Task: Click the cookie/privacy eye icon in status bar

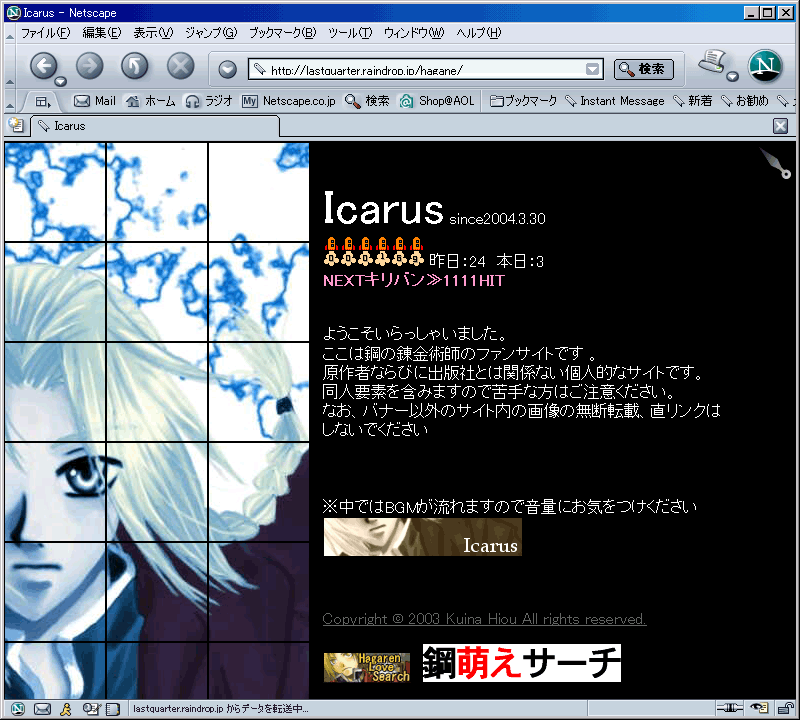Action: (759, 708)
